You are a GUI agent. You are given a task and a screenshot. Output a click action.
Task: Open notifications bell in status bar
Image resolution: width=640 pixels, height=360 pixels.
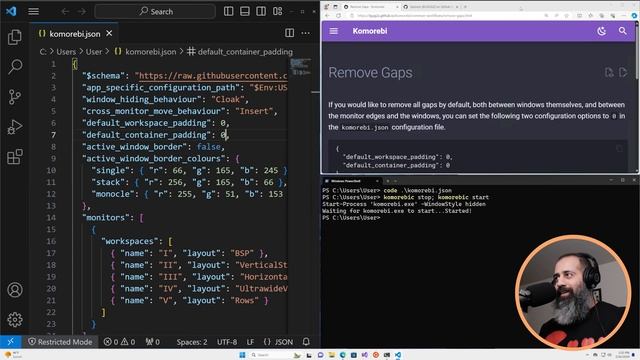click(306, 341)
